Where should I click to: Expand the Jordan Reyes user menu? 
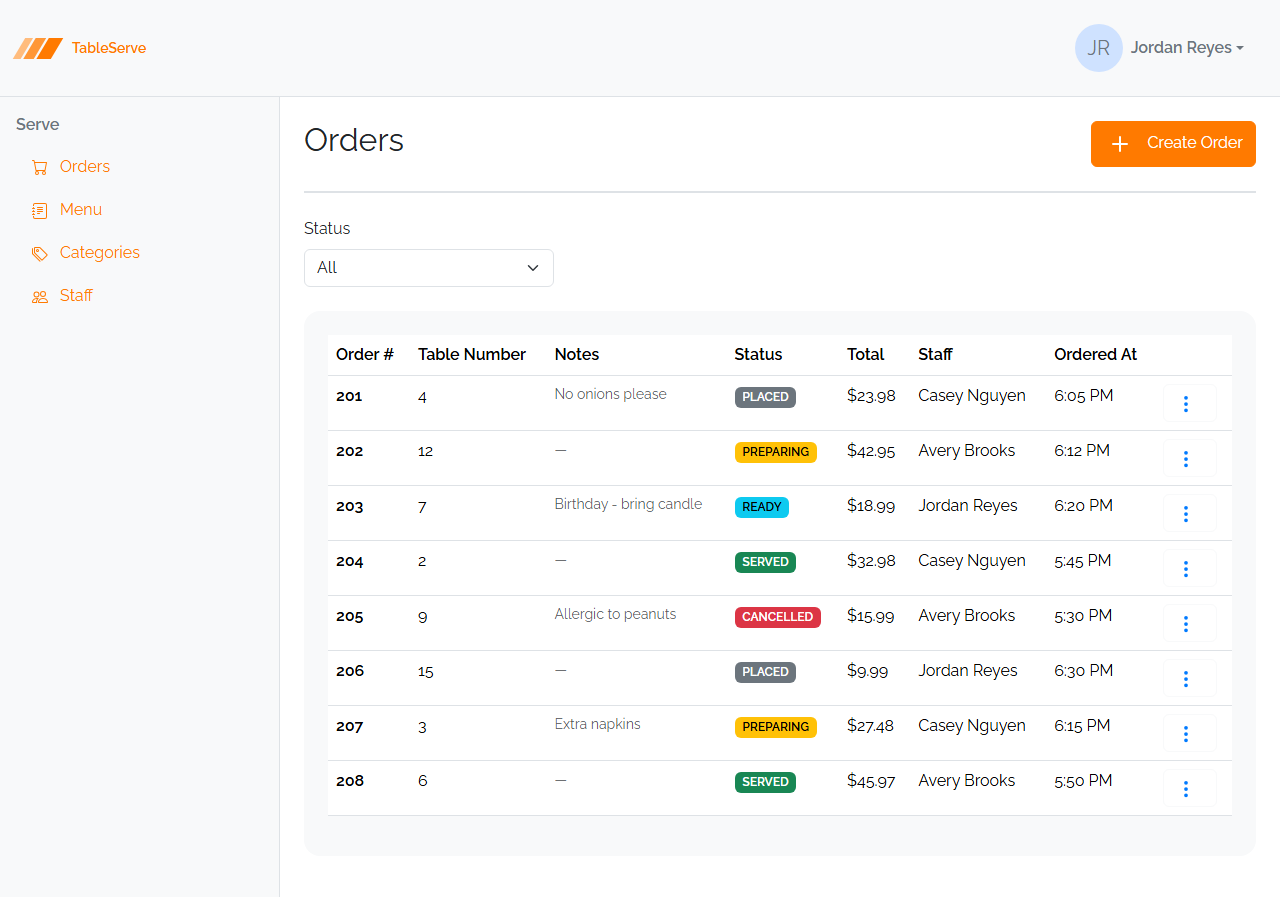1187,48
